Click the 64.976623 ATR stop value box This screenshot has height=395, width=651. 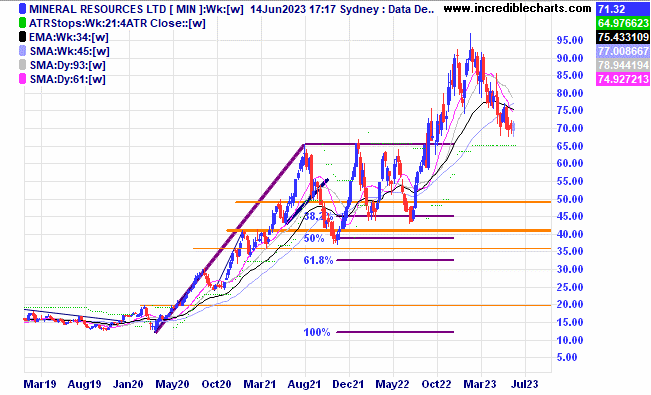(623, 23)
